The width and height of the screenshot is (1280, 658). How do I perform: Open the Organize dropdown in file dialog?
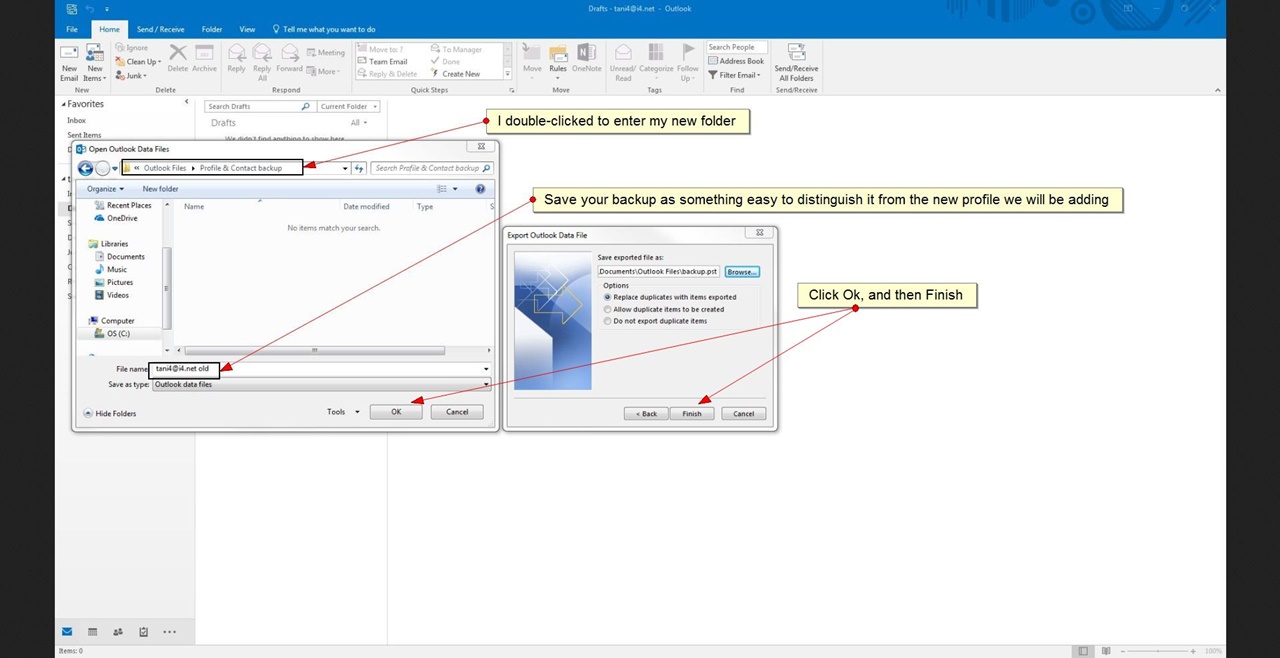coord(105,189)
